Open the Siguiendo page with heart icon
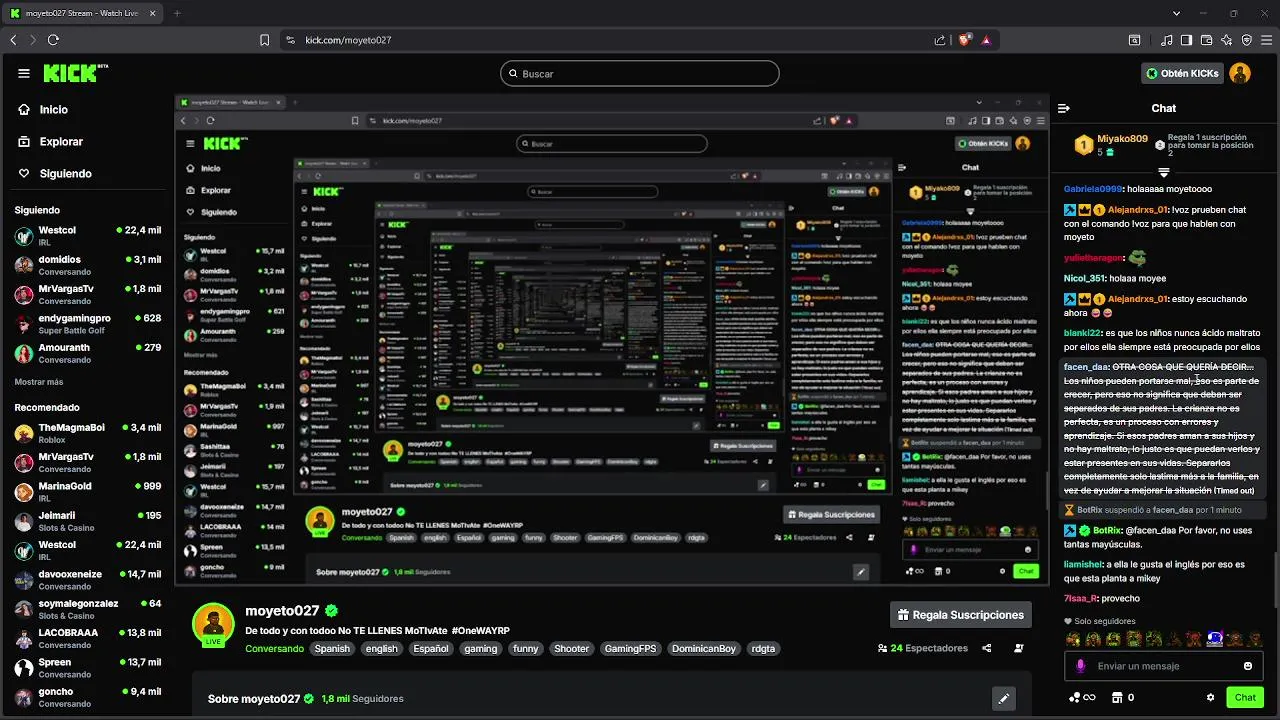Image resolution: width=1280 pixels, height=720 pixels. pyautogui.click(x=55, y=174)
